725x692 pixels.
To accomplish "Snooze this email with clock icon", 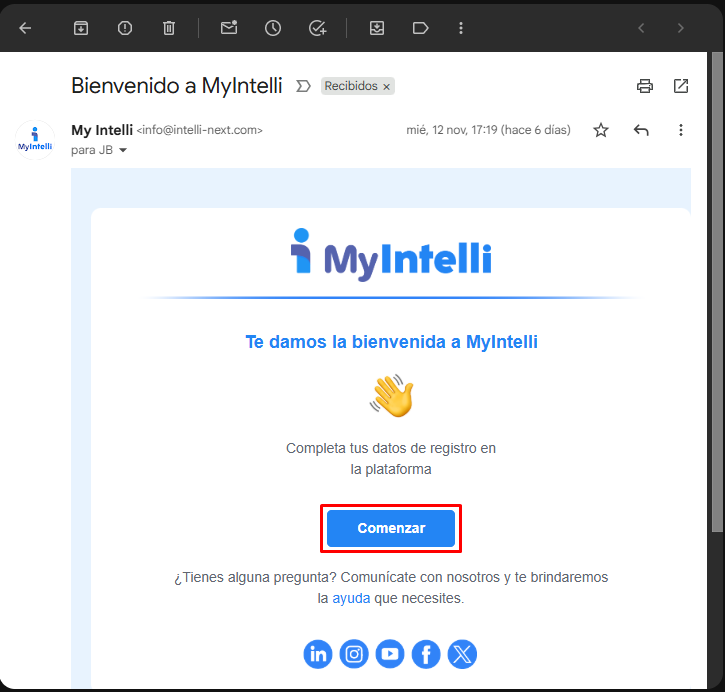I will coord(273,28).
